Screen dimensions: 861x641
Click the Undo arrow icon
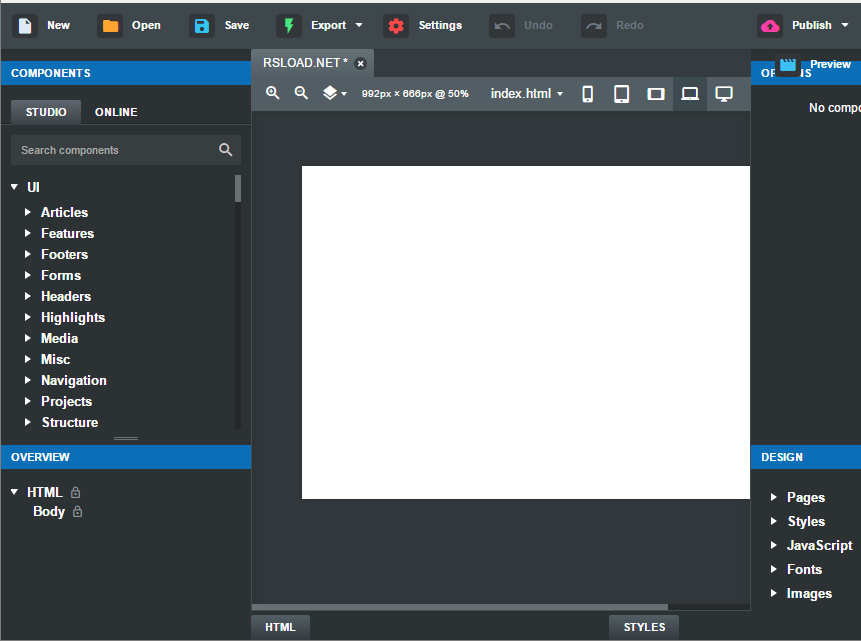pyautogui.click(x=502, y=26)
